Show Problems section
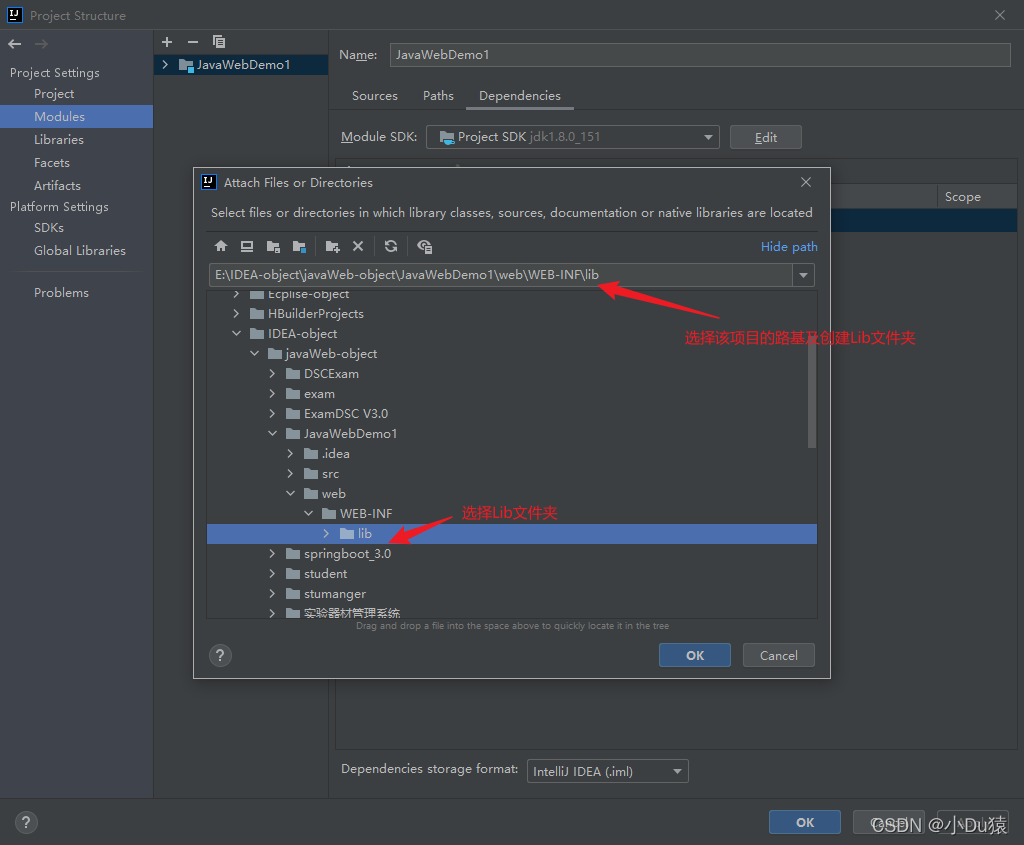 61,293
